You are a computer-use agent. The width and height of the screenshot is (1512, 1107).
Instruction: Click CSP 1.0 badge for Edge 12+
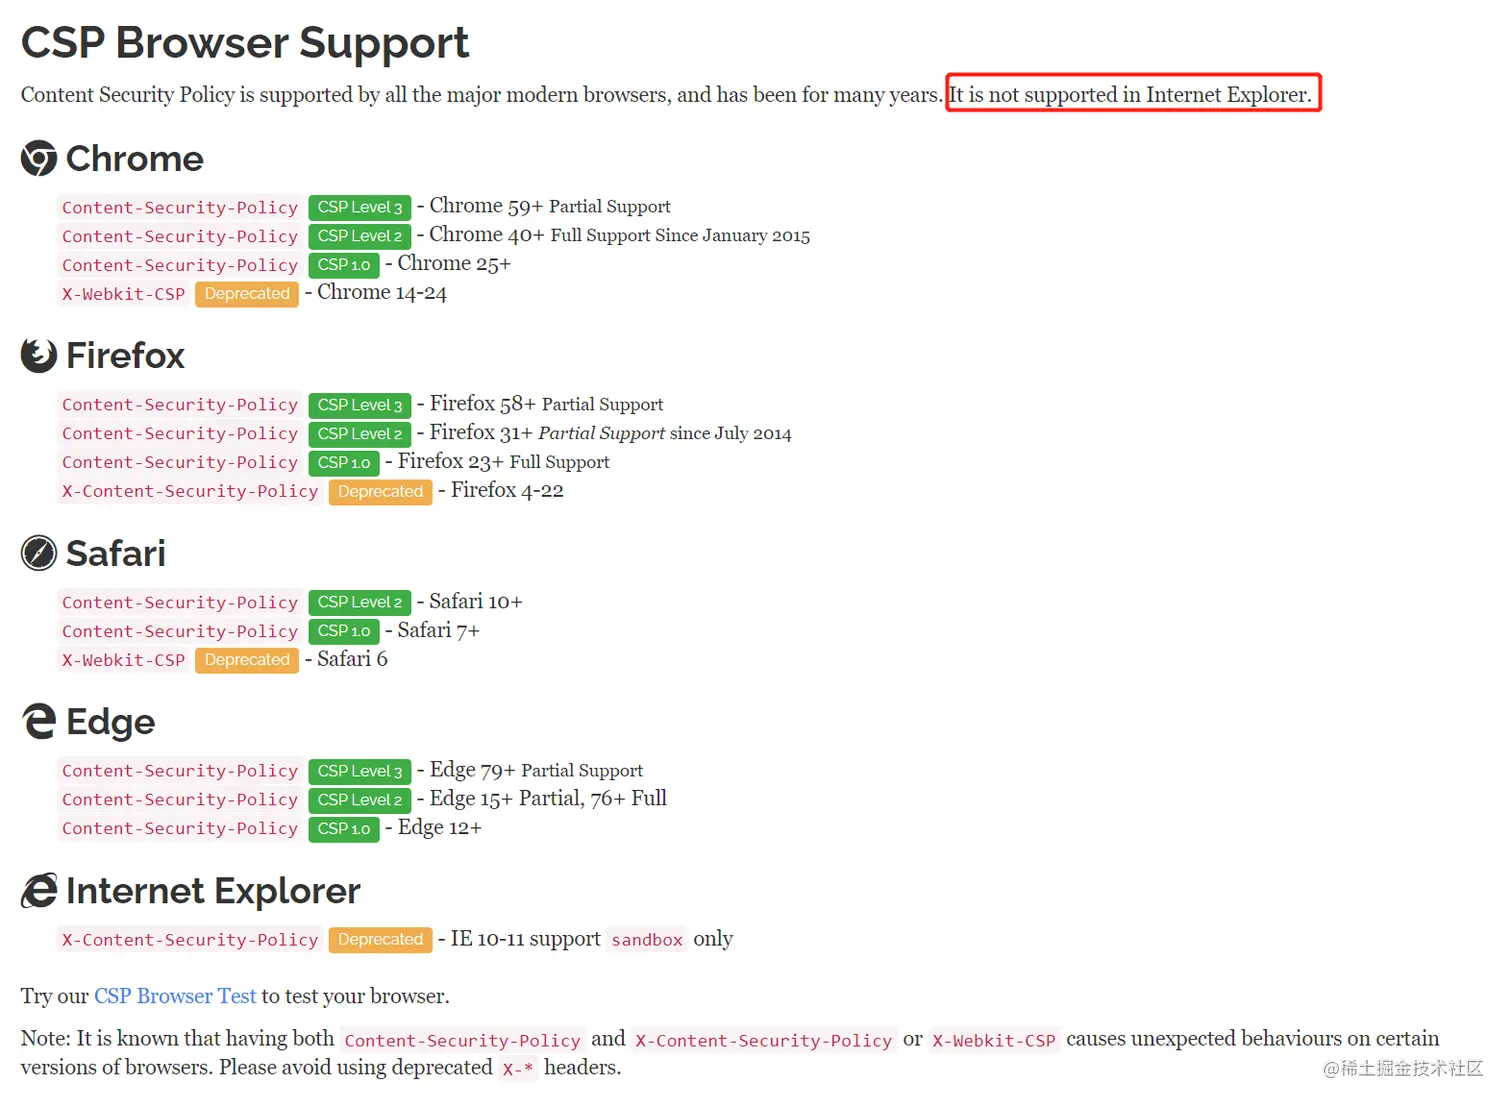click(x=344, y=829)
